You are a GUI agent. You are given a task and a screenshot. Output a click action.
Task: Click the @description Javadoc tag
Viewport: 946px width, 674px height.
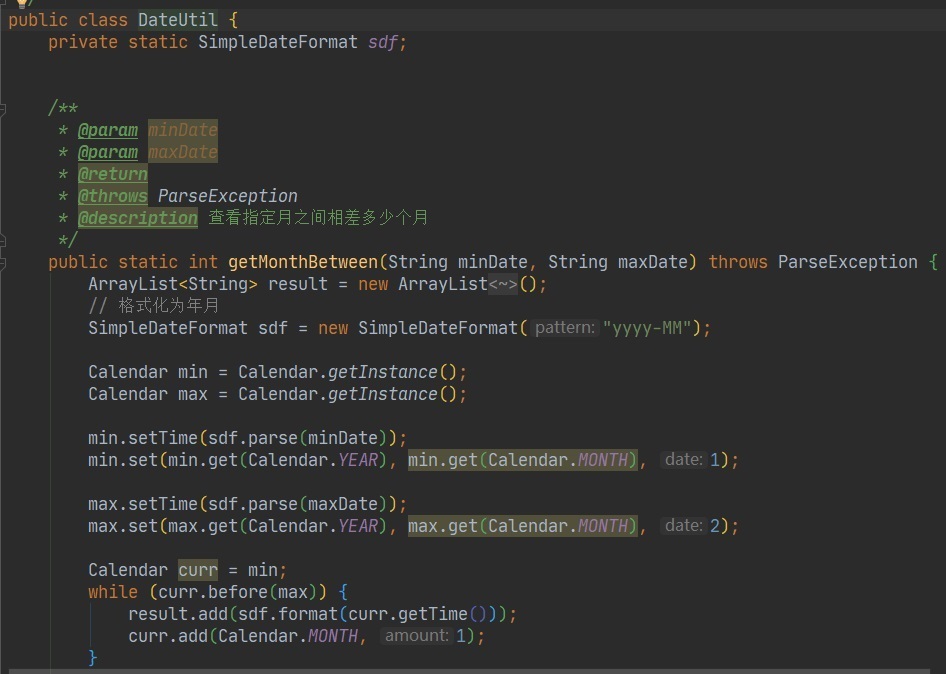point(138,218)
